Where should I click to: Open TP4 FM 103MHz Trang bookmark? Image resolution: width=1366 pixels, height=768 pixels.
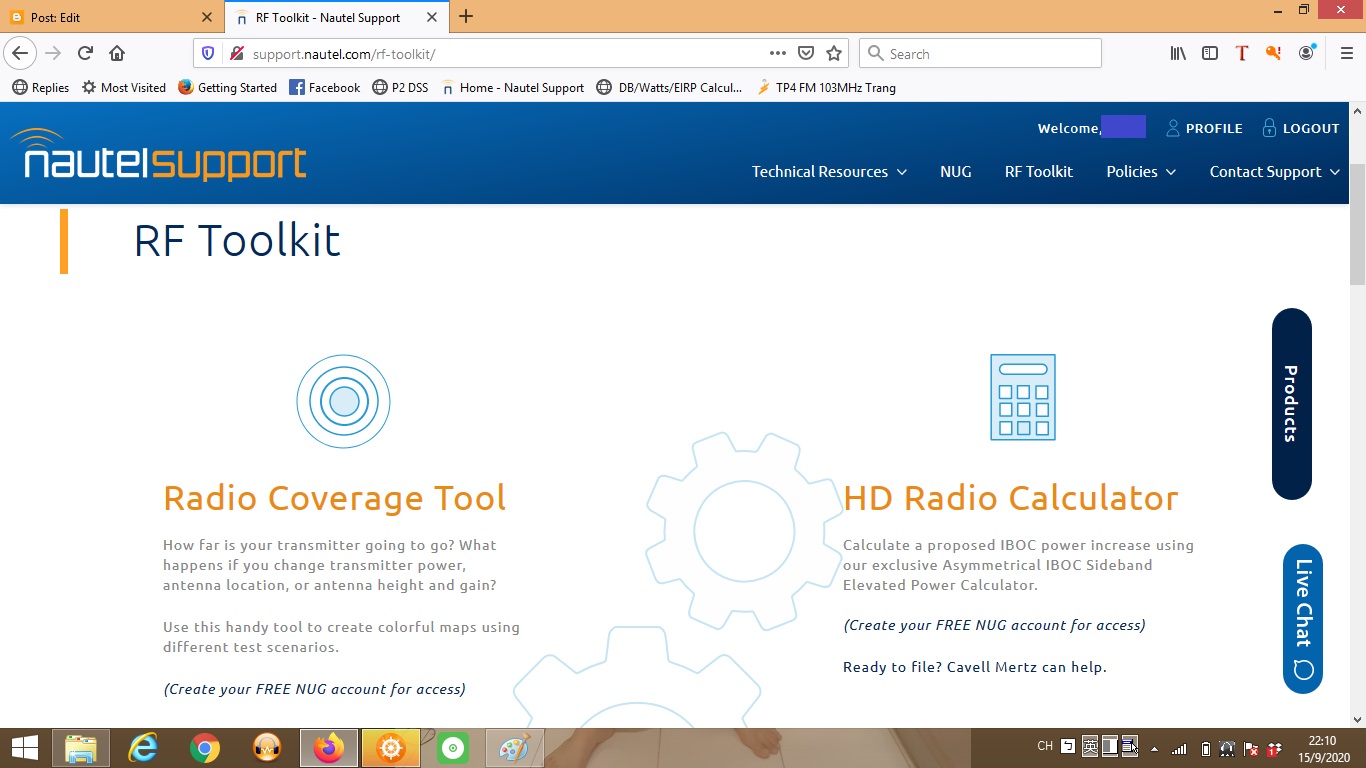[x=826, y=88]
